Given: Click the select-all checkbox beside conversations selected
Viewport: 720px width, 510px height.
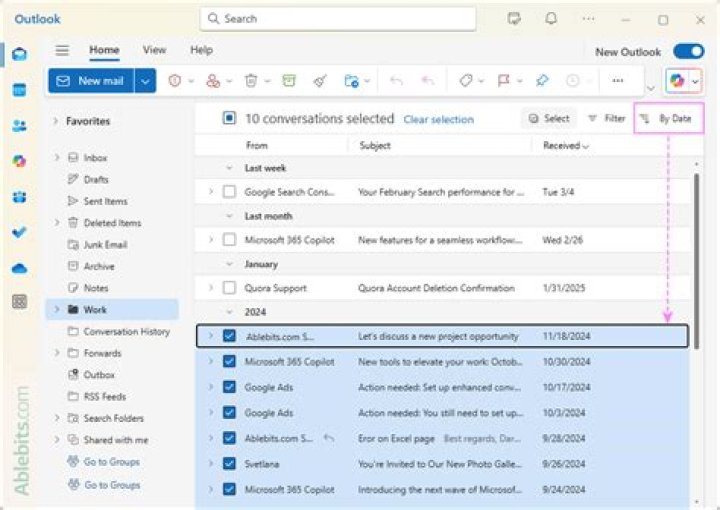Looking at the screenshot, I should click(229, 118).
